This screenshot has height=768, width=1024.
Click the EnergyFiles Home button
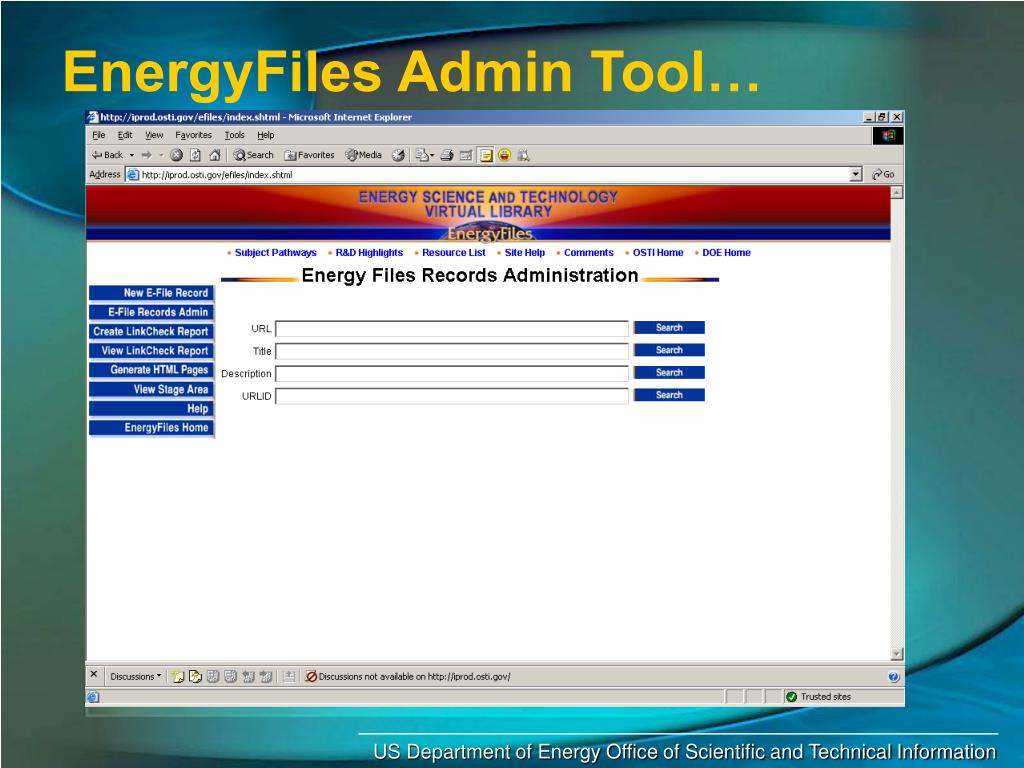click(152, 428)
